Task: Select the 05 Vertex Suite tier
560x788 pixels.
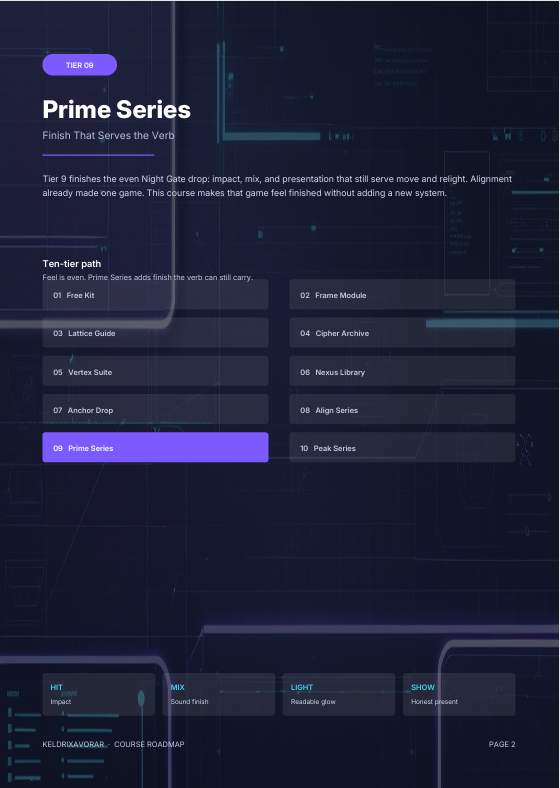Action: 155,371
